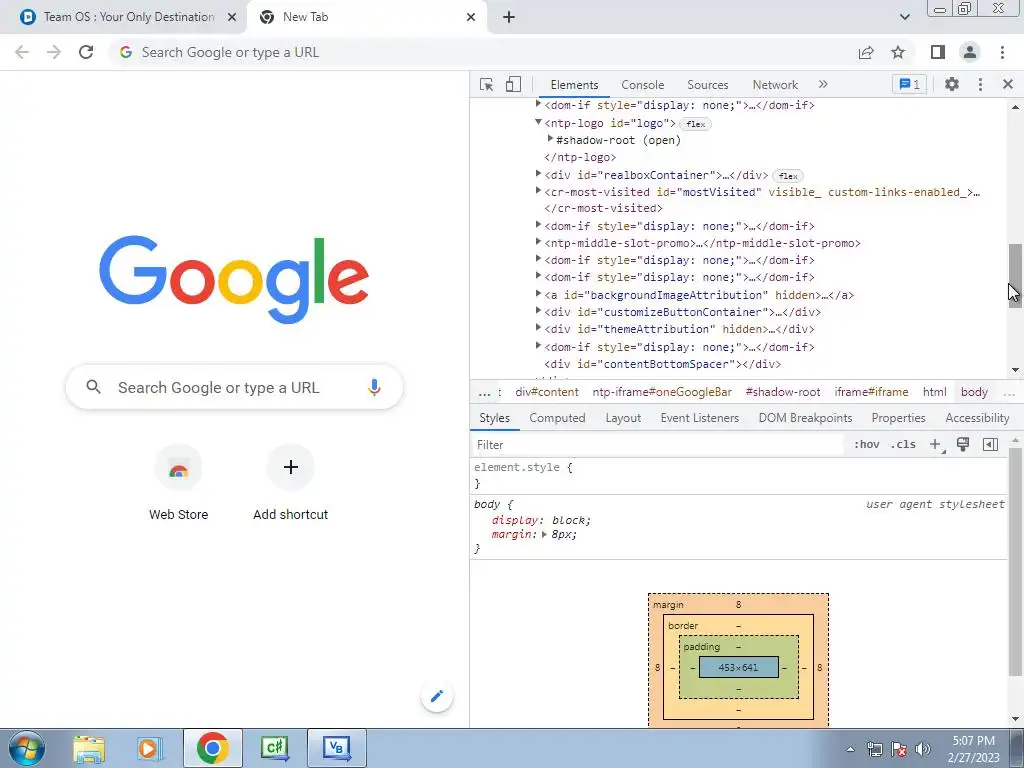Start voice search with the microphone icon
The image size is (1024, 768).
point(374,387)
